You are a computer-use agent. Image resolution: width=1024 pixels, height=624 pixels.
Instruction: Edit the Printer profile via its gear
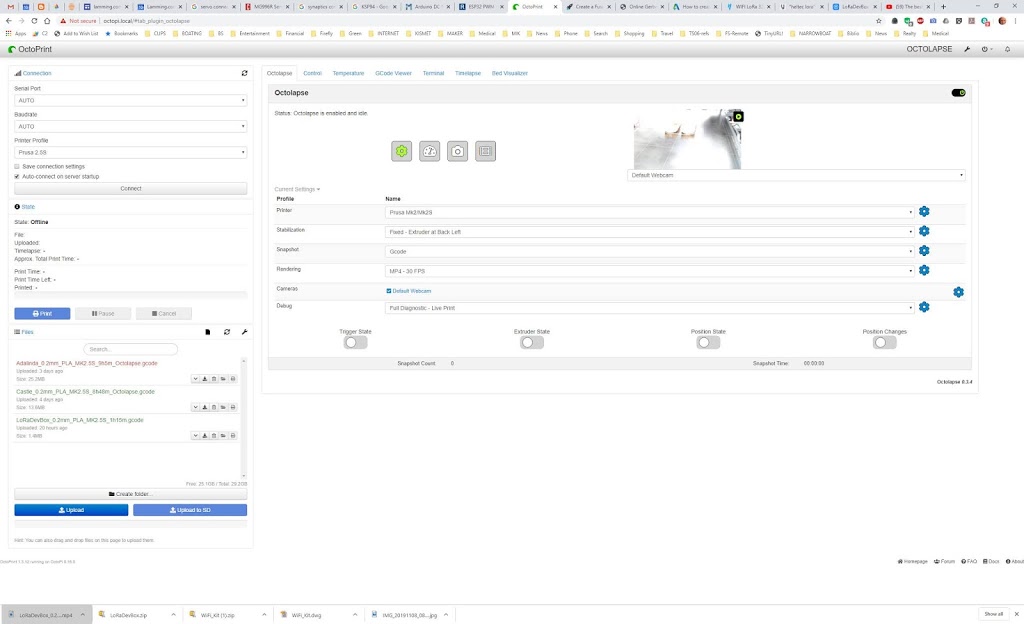[x=924, y=211]
